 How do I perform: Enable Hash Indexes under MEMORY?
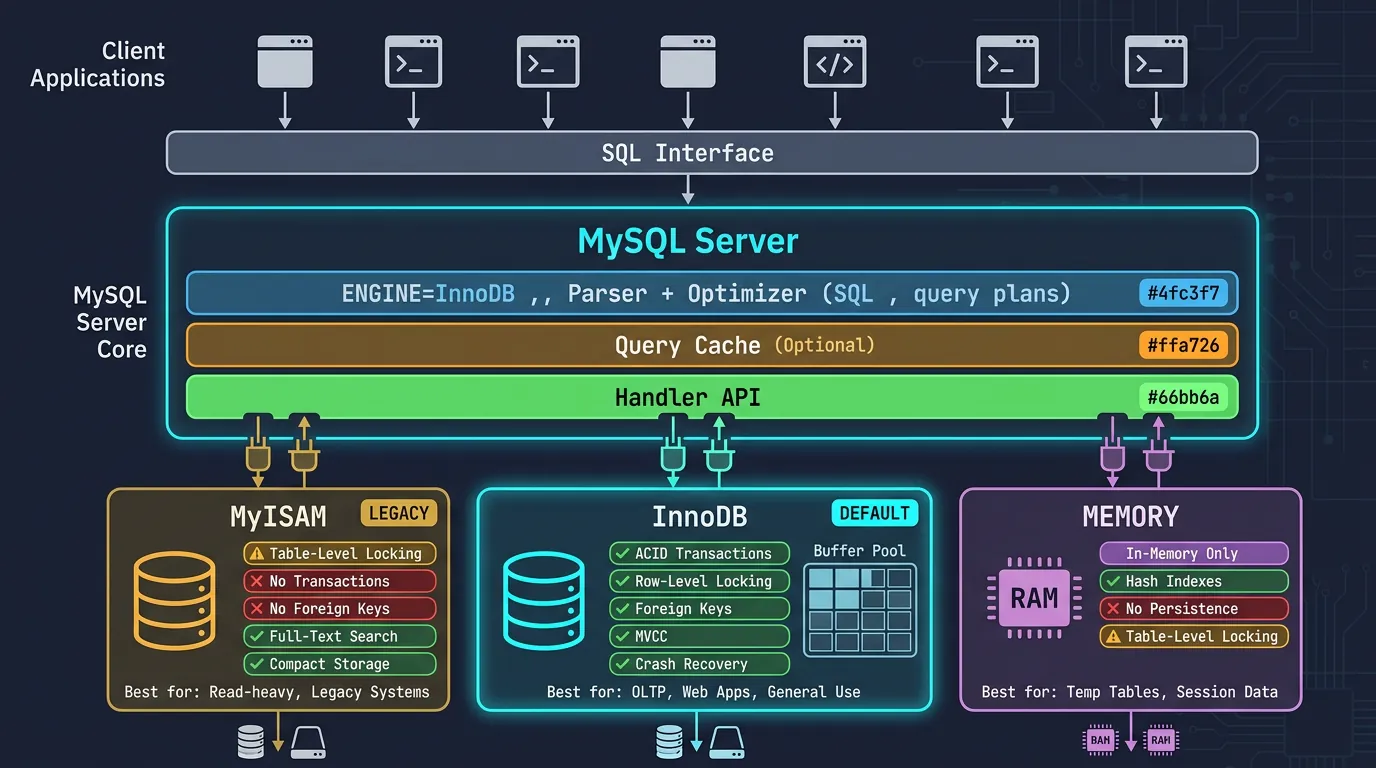click(x=1194, y=581)
